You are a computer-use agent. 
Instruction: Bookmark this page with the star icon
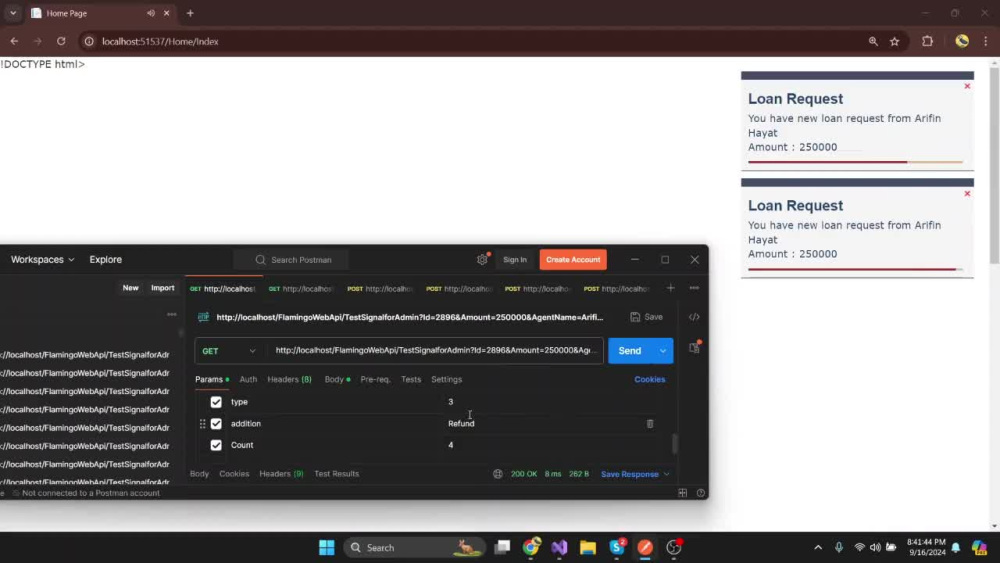tap(895, 41)
